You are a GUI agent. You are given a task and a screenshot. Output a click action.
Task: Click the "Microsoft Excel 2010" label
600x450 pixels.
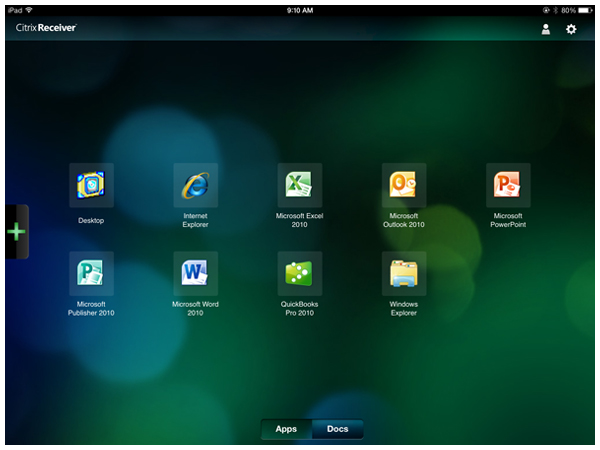pyautogui.click(x=300, y=220)
